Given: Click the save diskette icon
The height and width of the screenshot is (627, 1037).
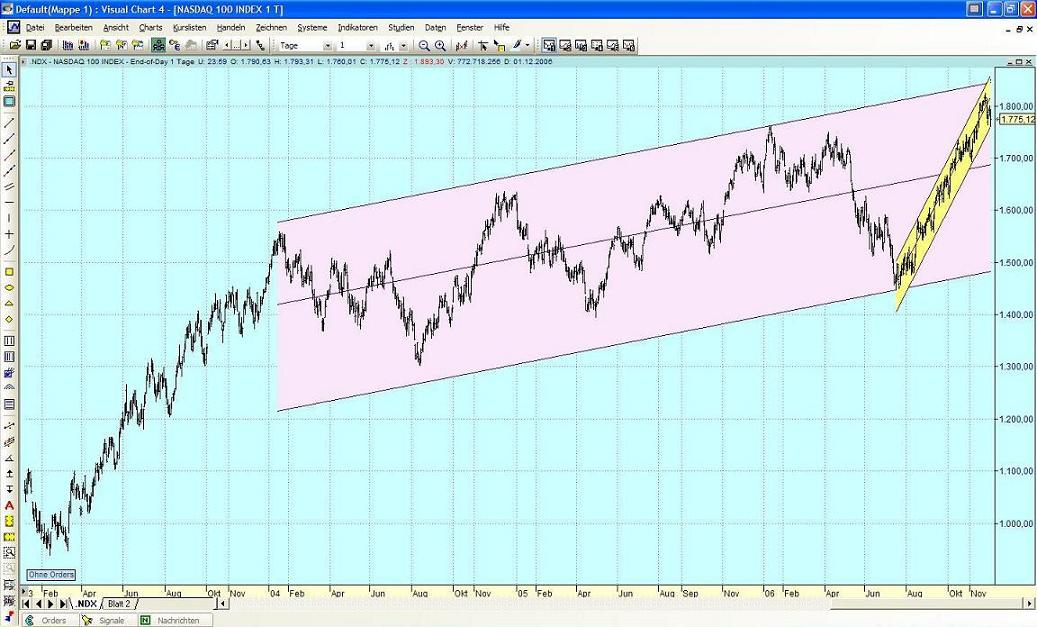Looking at the screenshot, I should click(32, 46).
